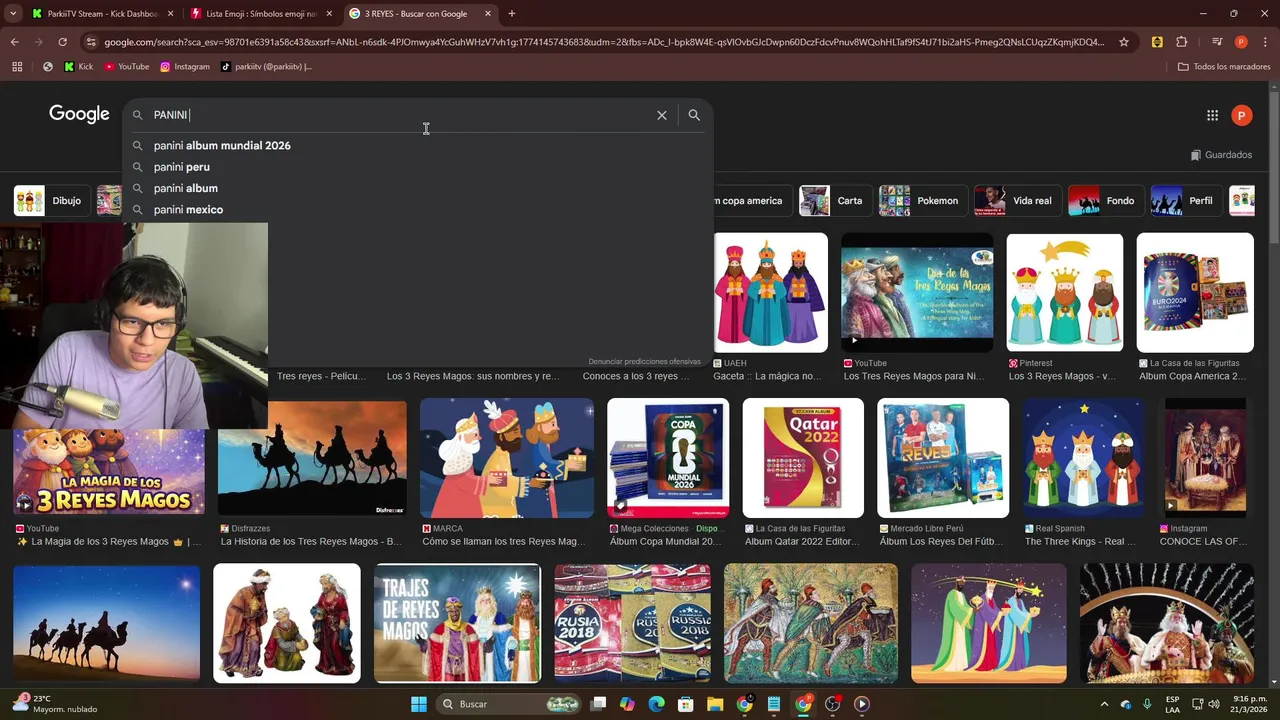Filter images by Vida real chip
The image size is (1280, 720).
pos(1017,201)
